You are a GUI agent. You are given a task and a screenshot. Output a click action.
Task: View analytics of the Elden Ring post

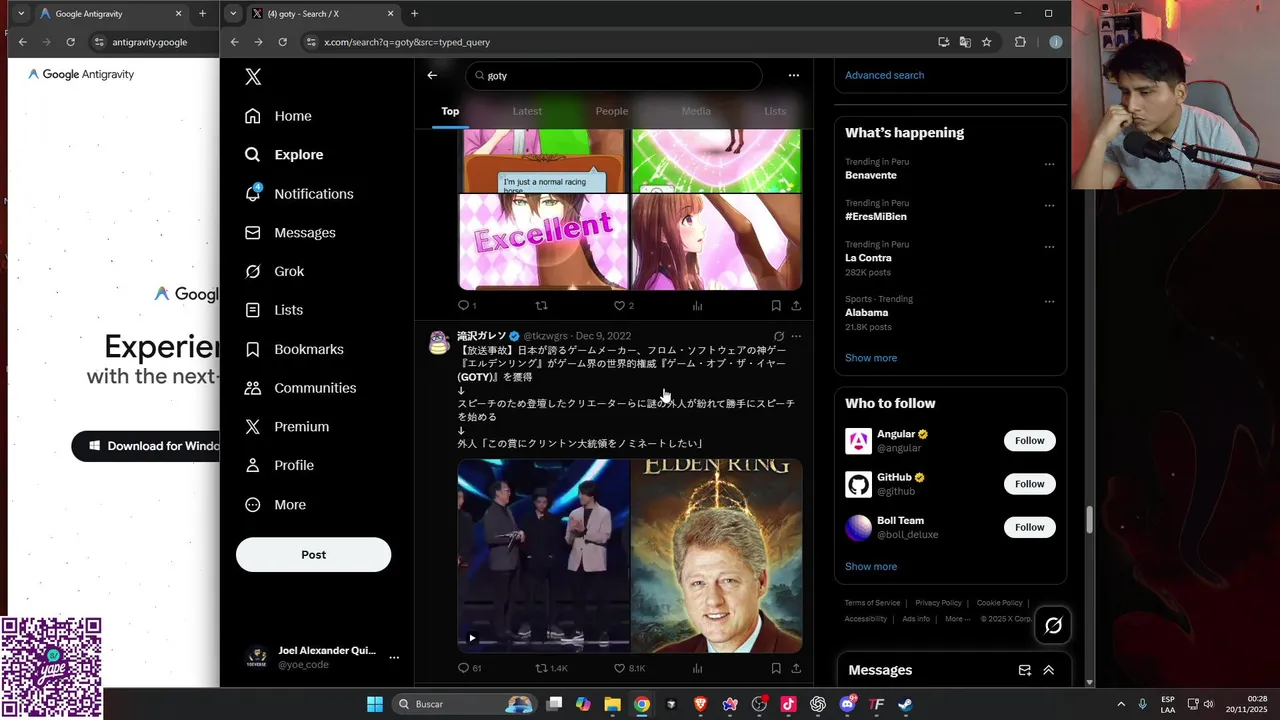(x=698, y=668)
